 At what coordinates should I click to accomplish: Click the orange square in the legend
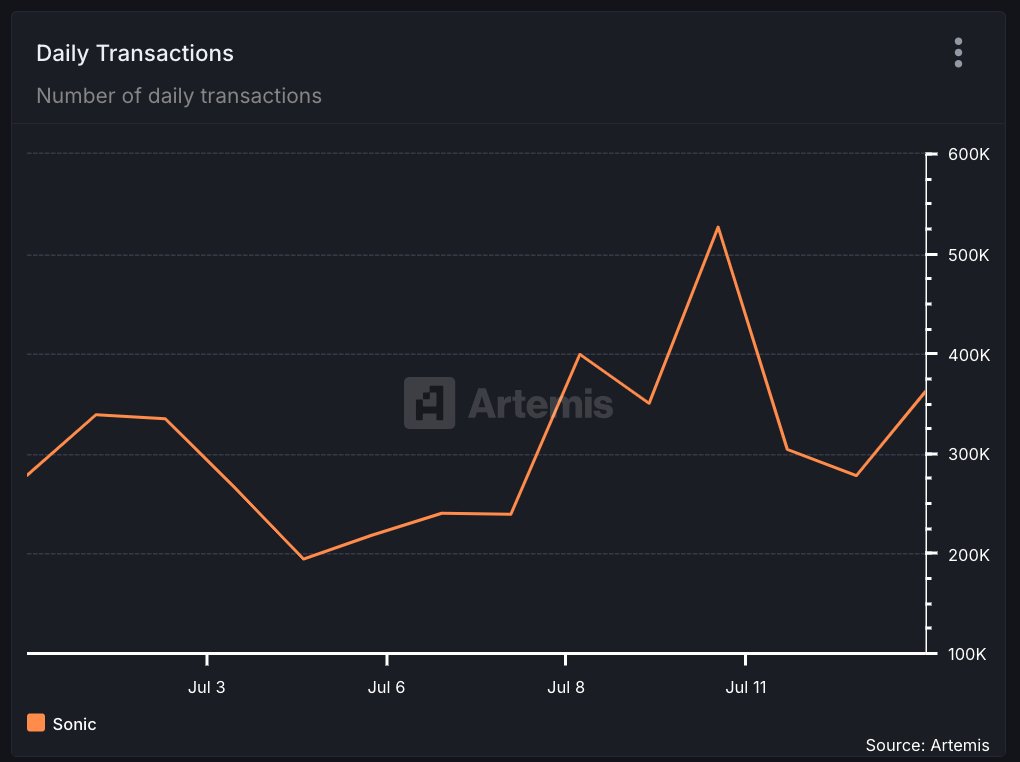click(x=36, y=723)
